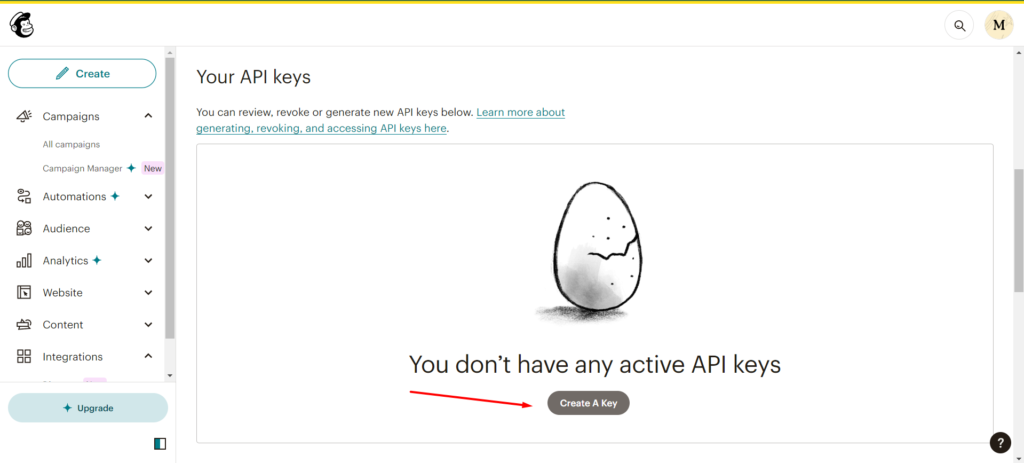Open the learn more about API keys link

[x=381, y=120]
